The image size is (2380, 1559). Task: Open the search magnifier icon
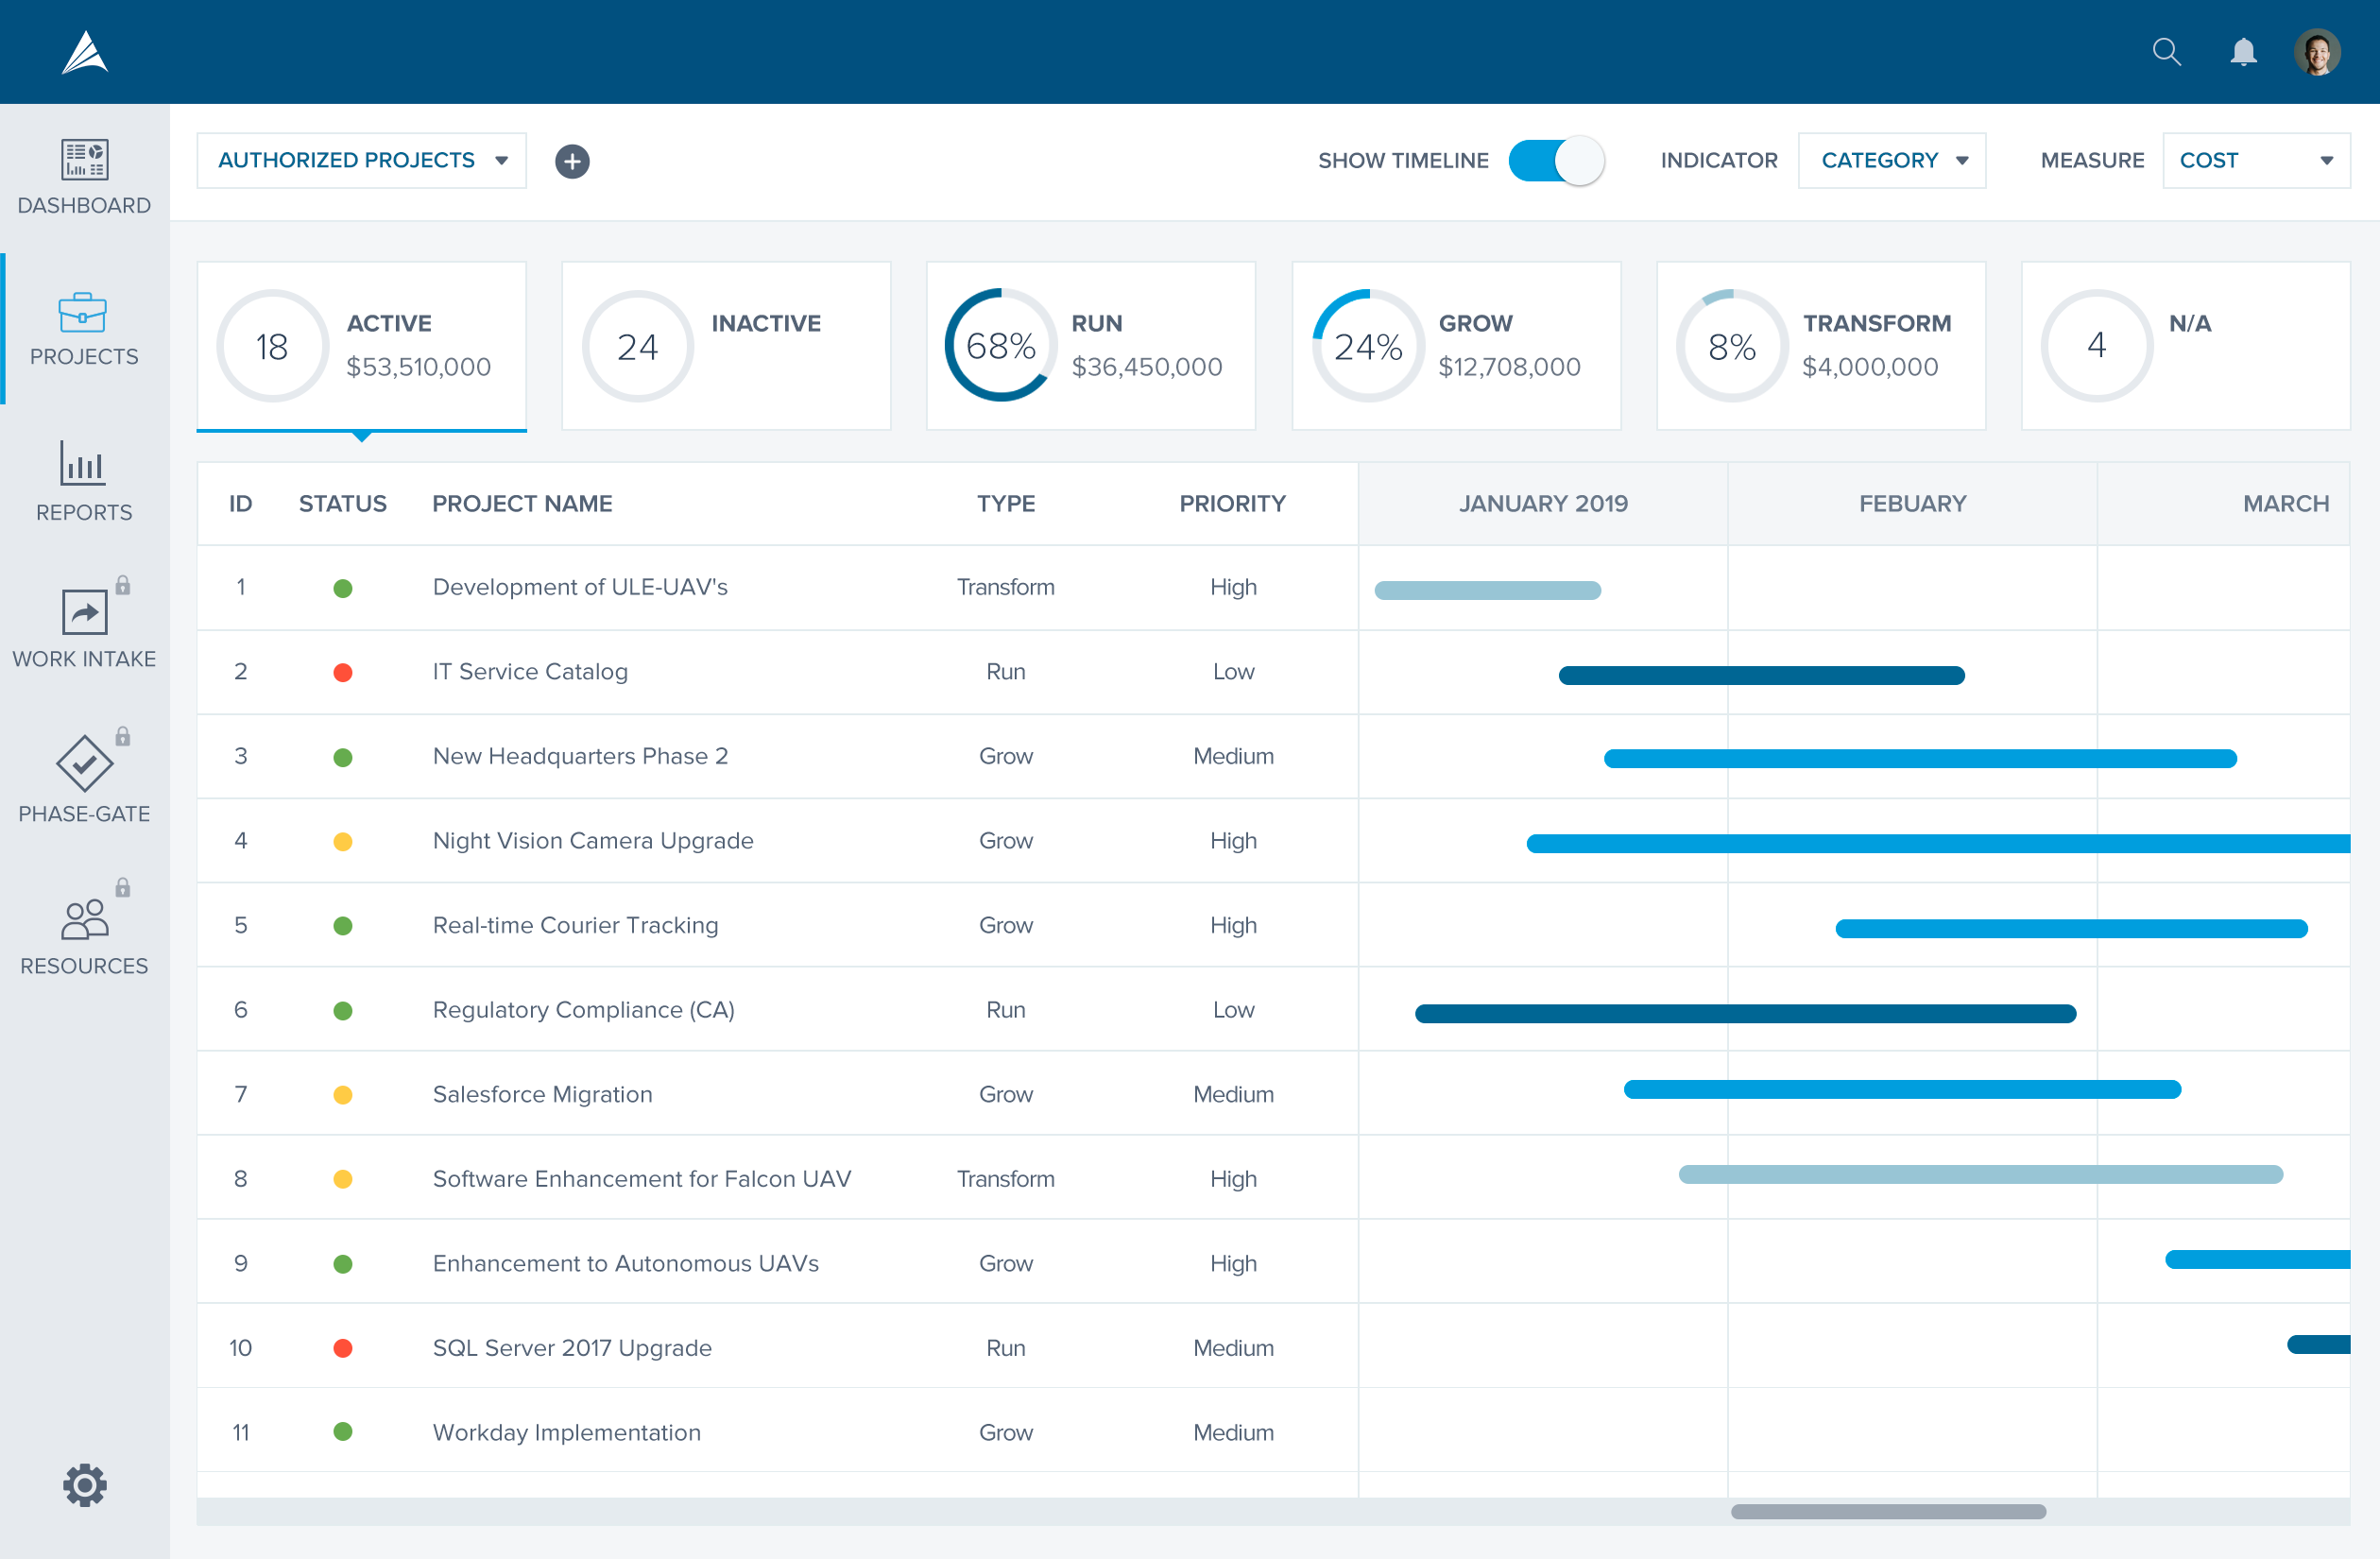[x=2166, y=51]
